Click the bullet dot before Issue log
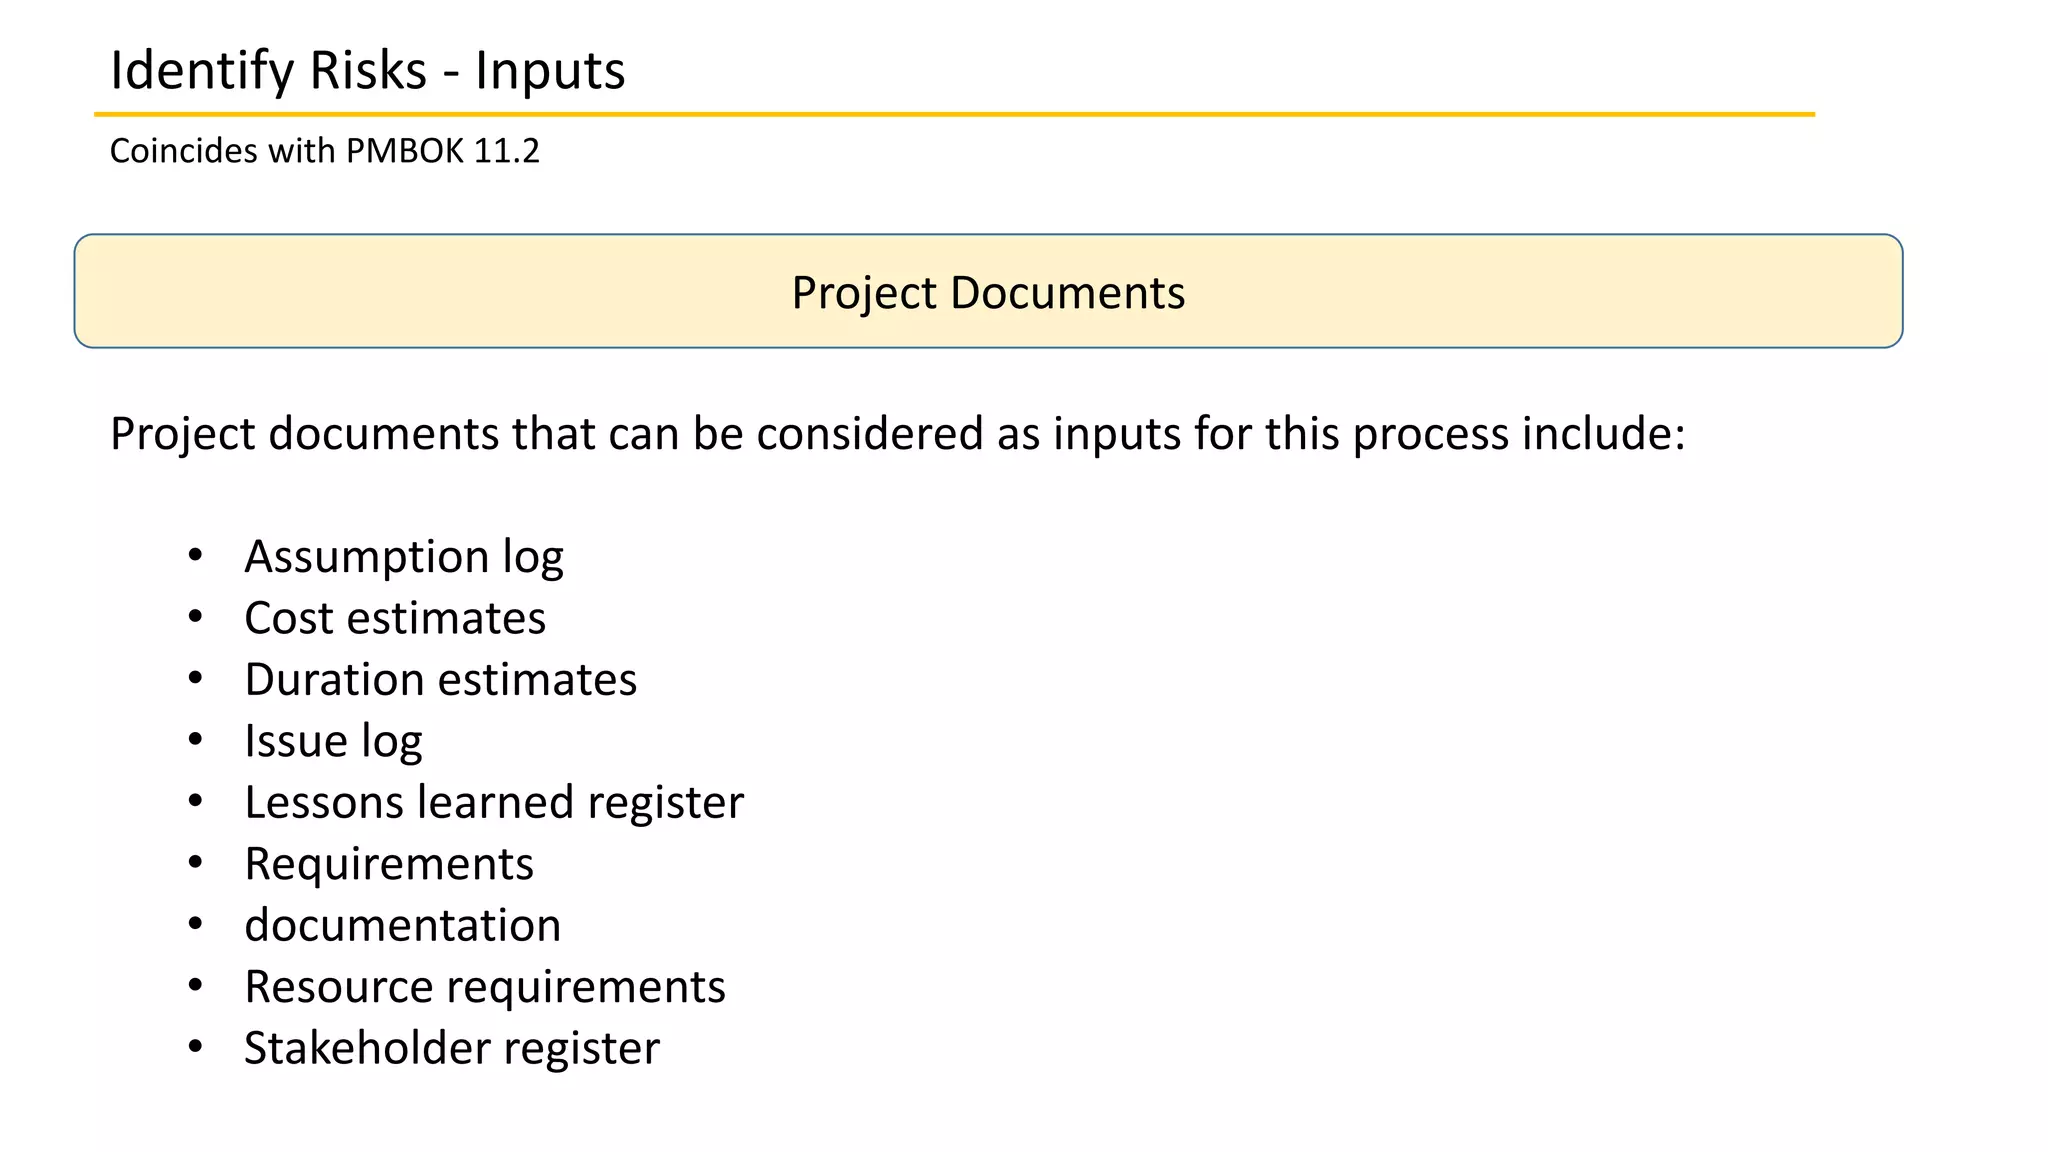The image size is (2048, 1152). [x=195, y=740]
